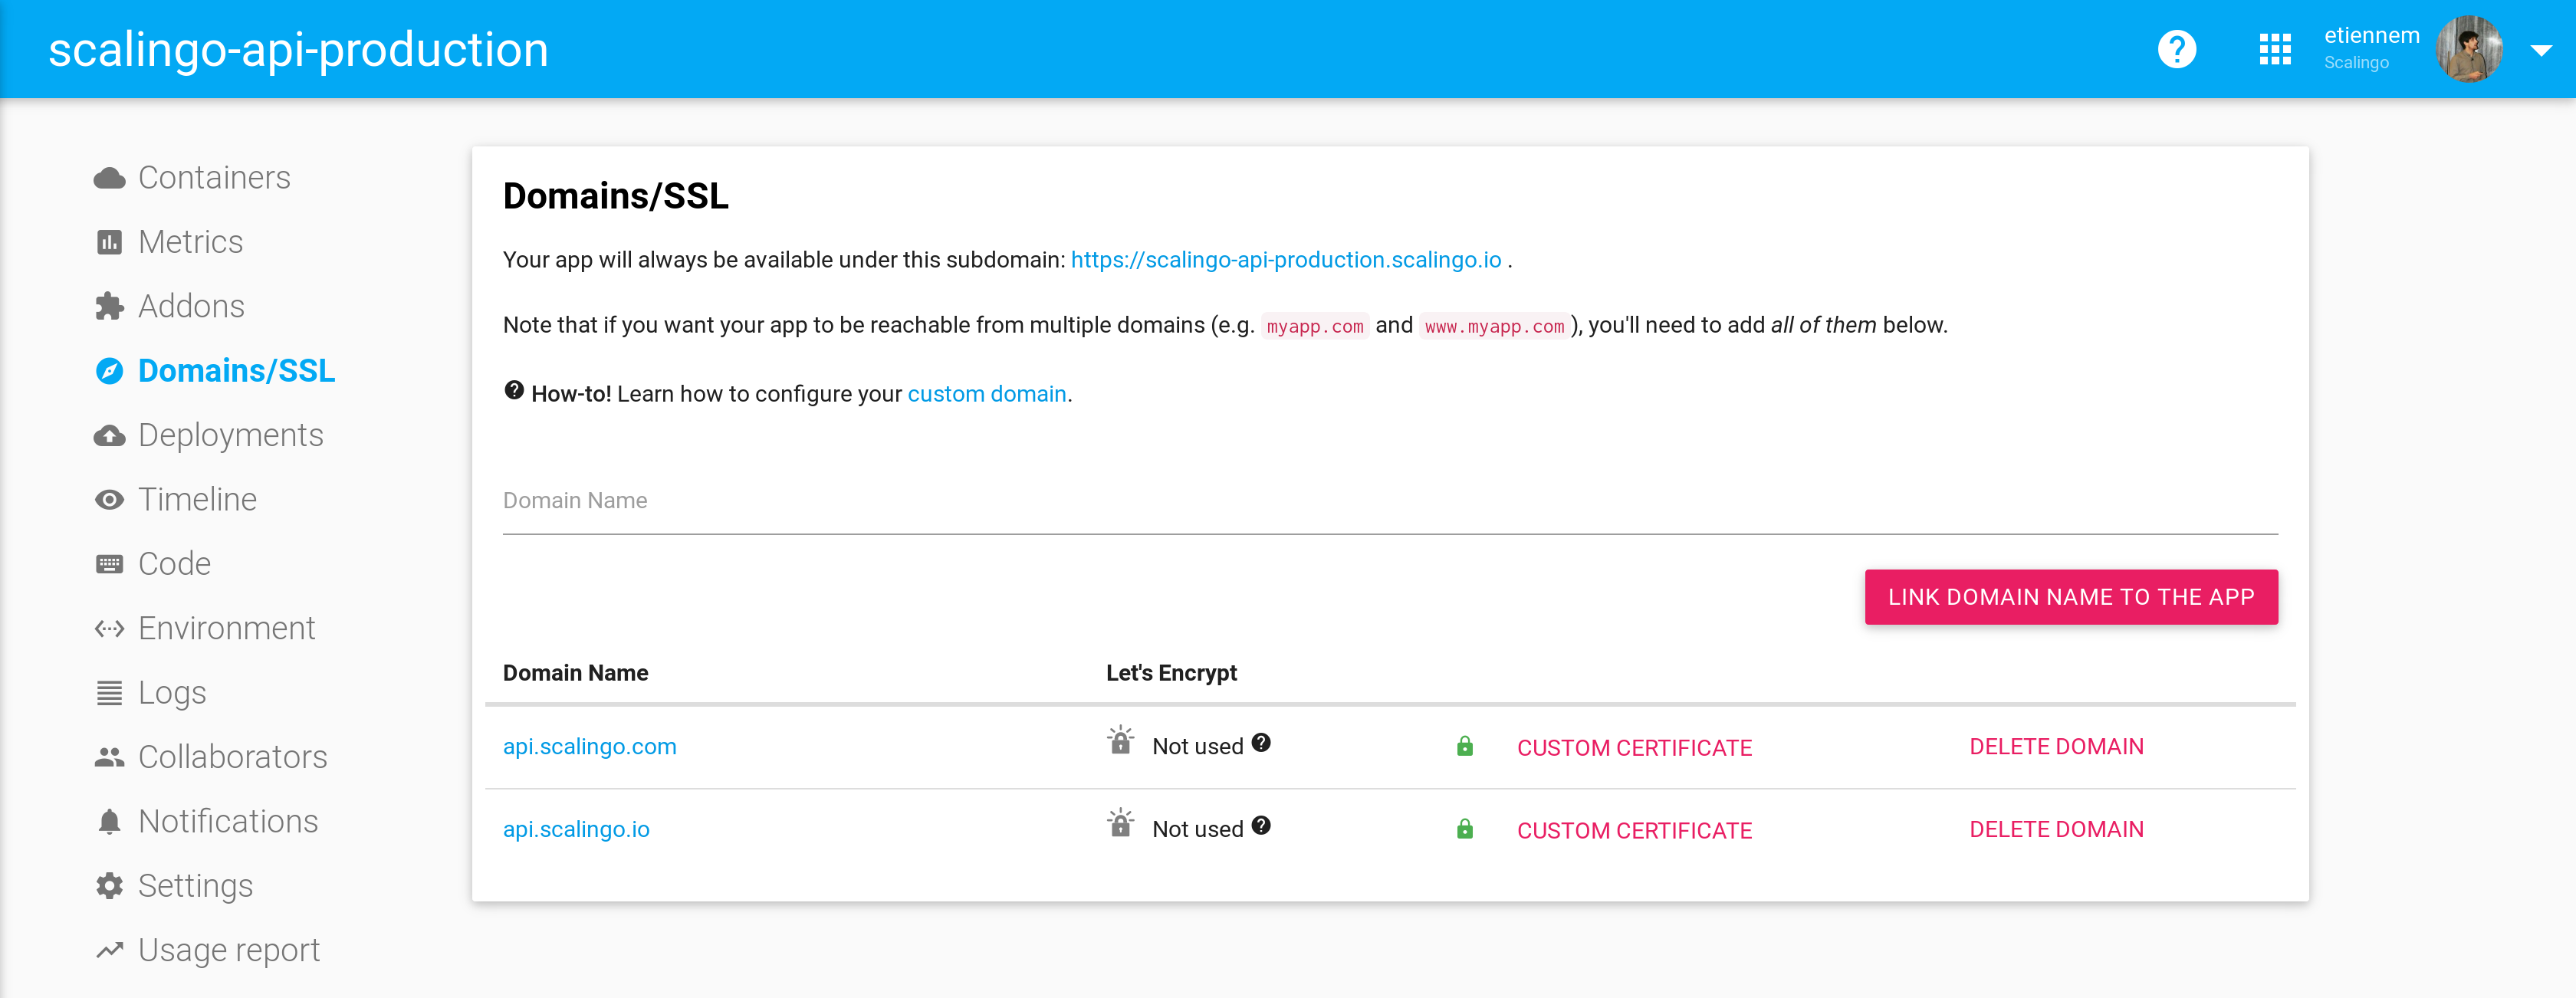The width and height of the screenshot is (2576, 998).
Task: Open the Code section label
Action: coord(174,564)
